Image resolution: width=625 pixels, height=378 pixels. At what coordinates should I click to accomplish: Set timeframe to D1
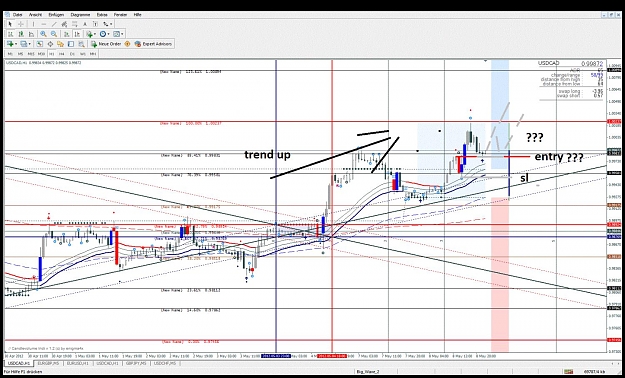[x=72, y=54]
